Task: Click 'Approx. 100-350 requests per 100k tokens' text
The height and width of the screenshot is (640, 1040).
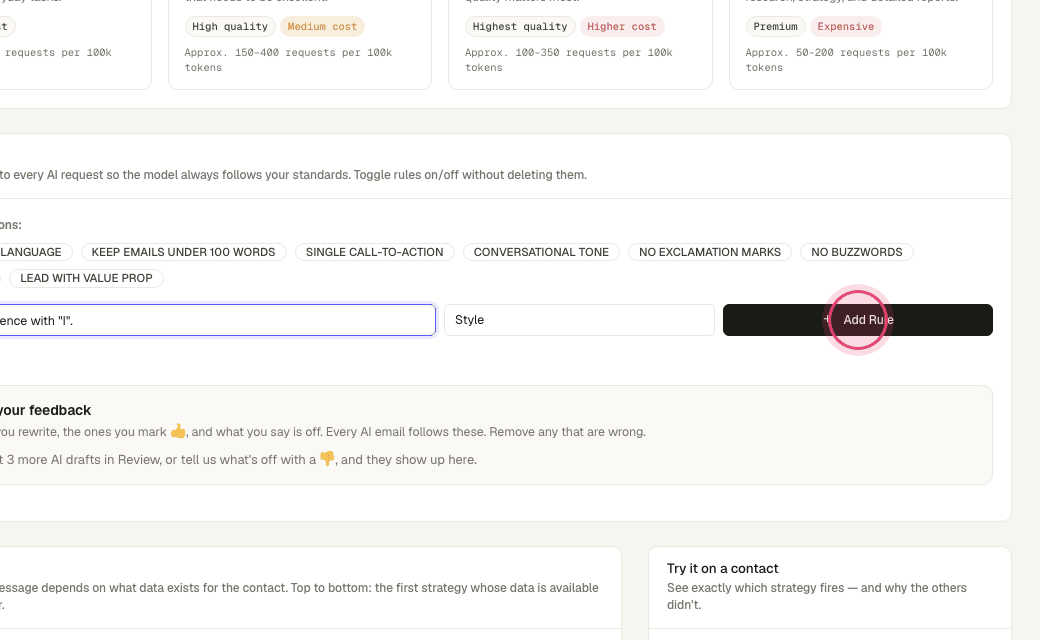Action: click(568, 60)
